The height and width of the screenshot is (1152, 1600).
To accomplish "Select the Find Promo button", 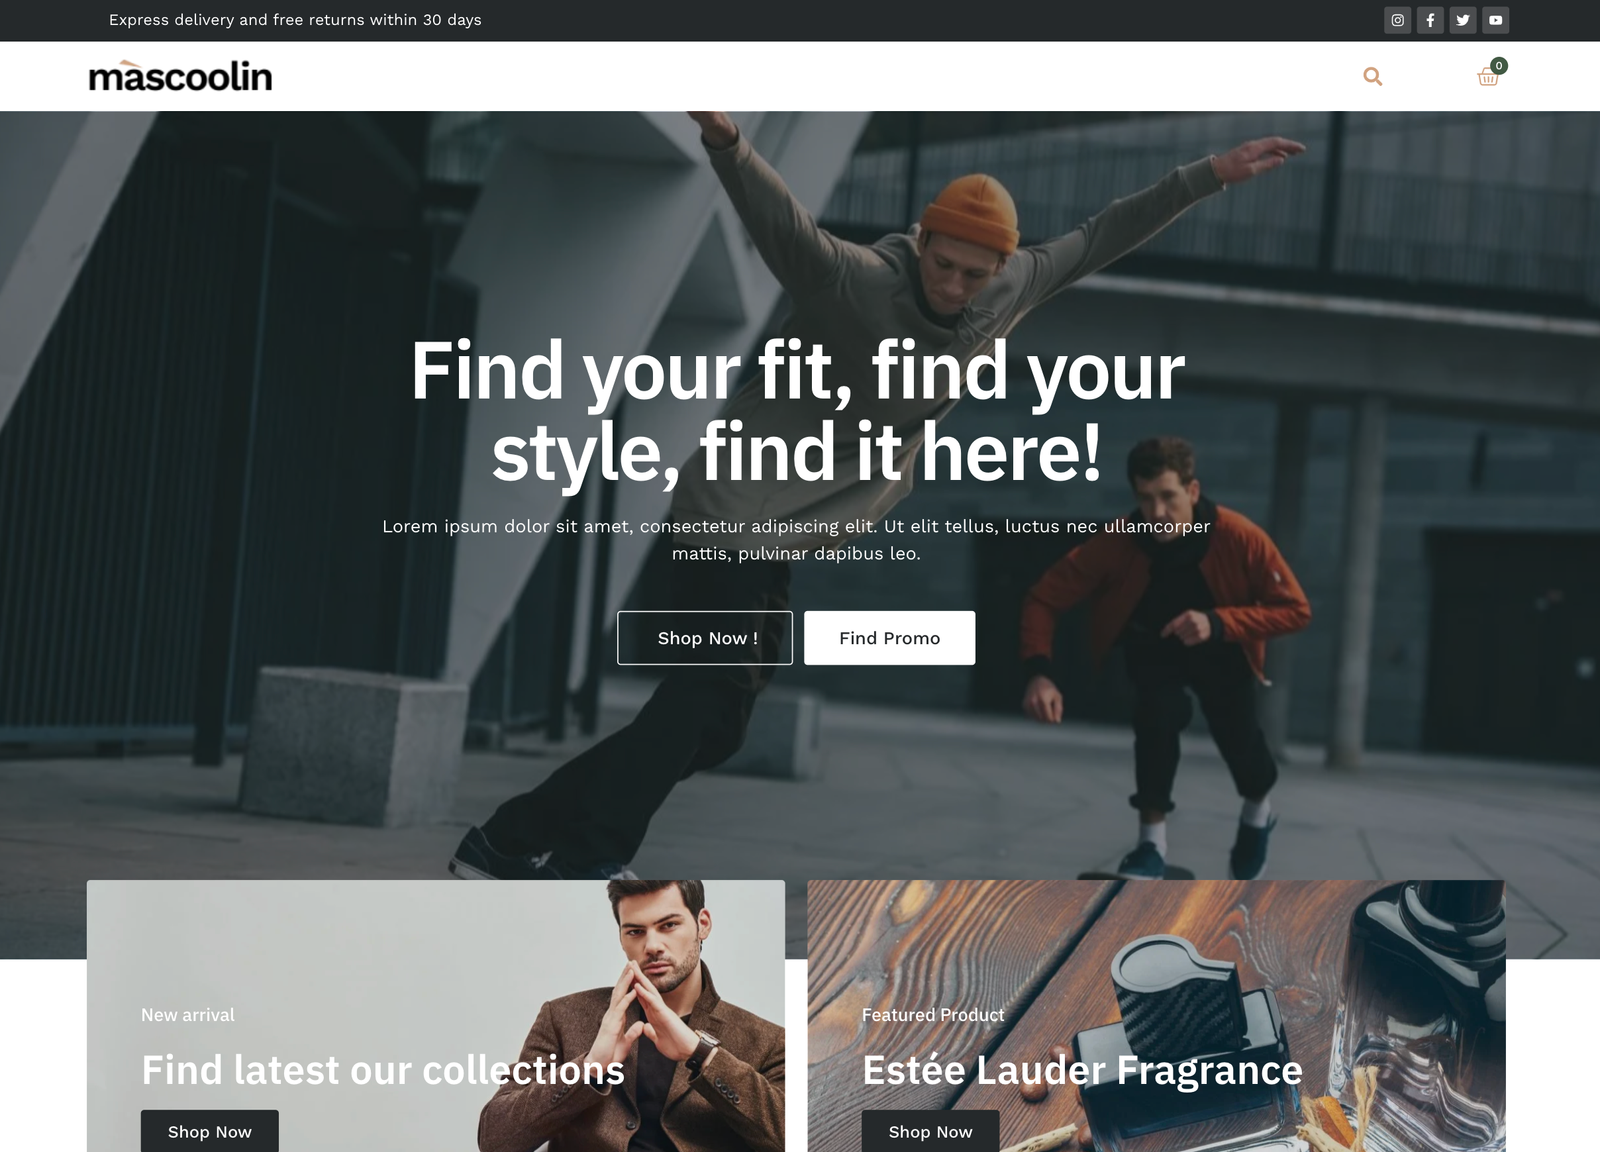I will click(x=890, y=638).
